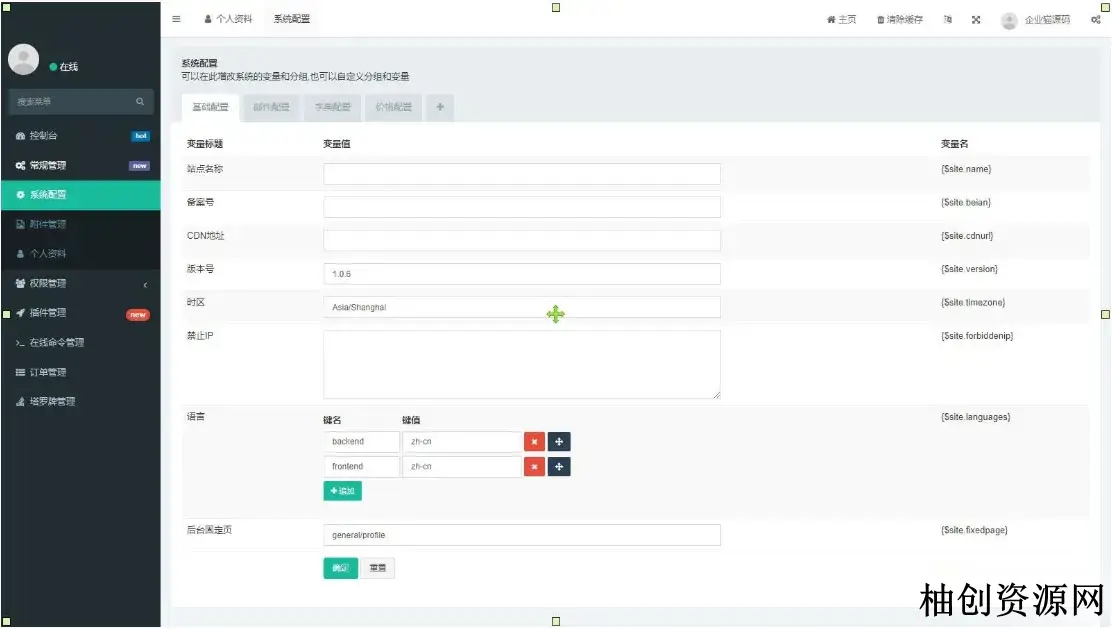Click the fullscreen expand icon in header
The image size is (1112, 629).
click(x=976, y=19)
